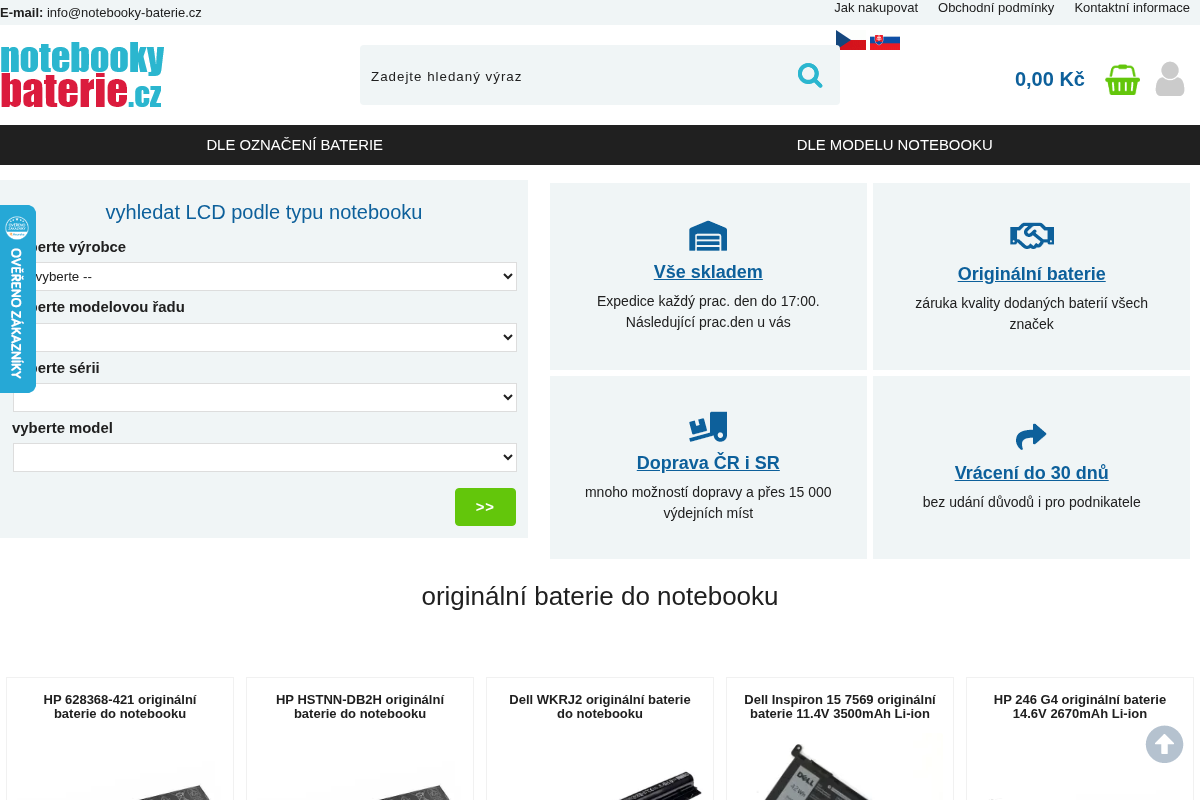This screenshot has width=1200, height=800.
Task: Open the Dle označení baterie menu
Action: click(x=295, y=144)
